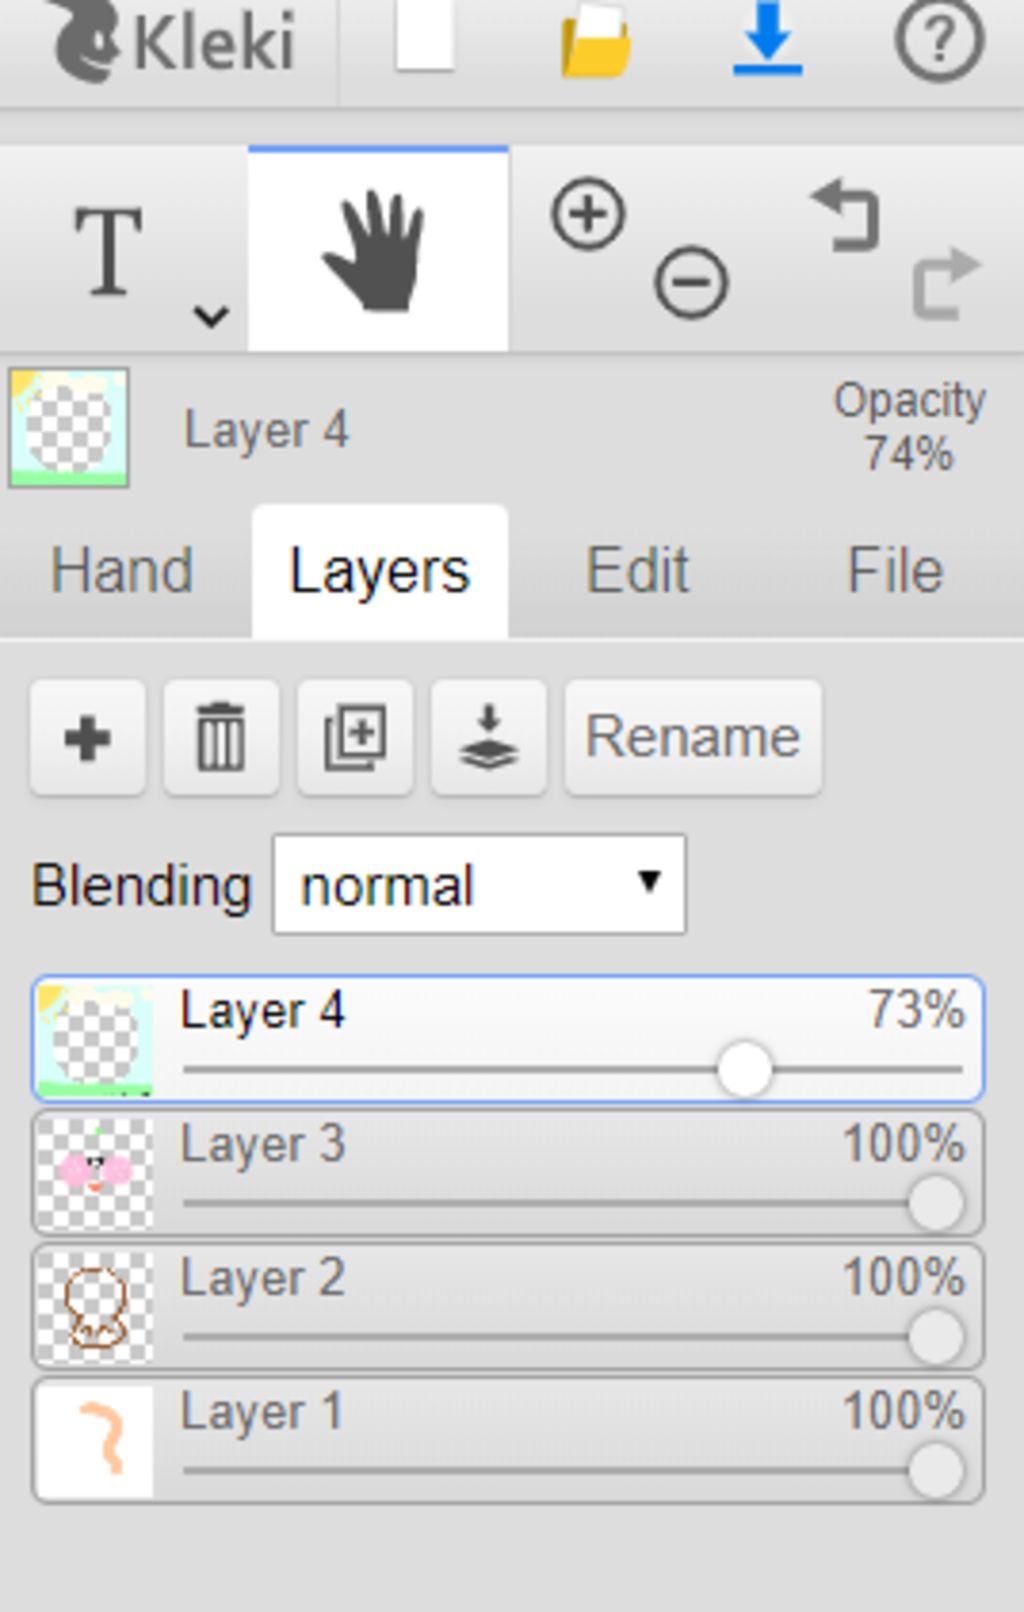Delete the layer with the trash icon
The image size is (1024, 1612).
pos(221,738)
